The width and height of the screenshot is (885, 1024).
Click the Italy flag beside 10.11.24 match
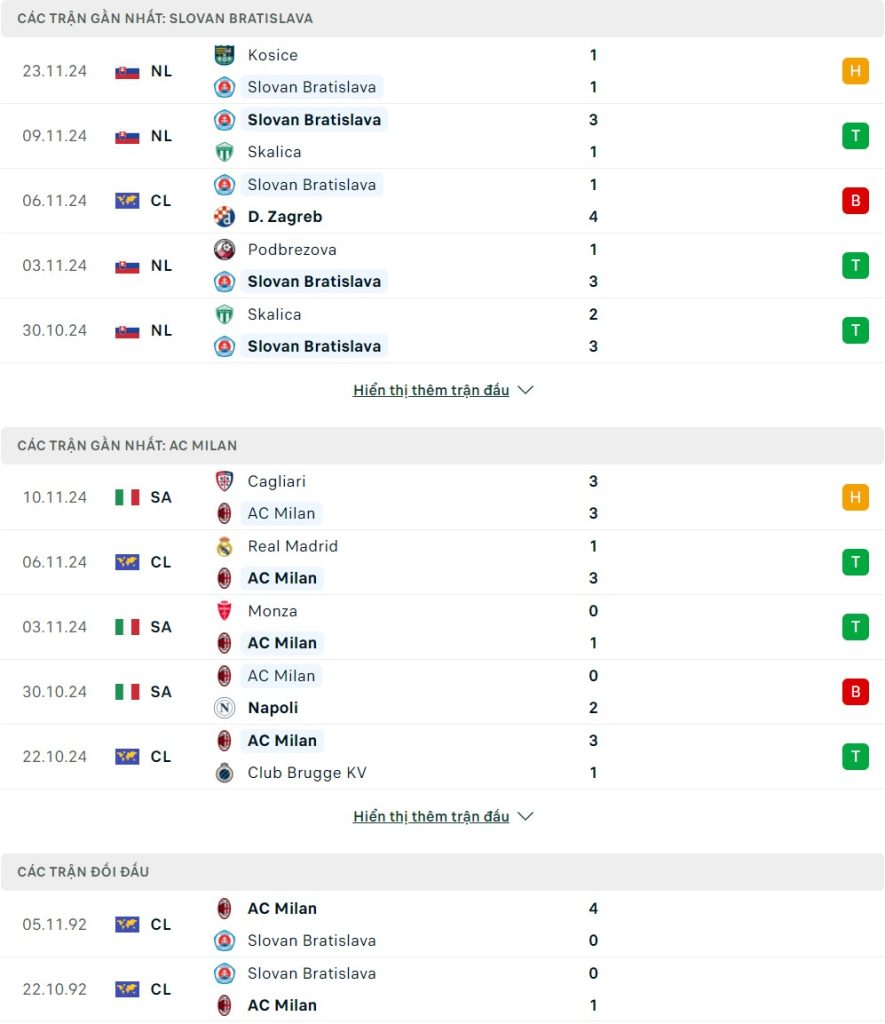click(127, 497)
